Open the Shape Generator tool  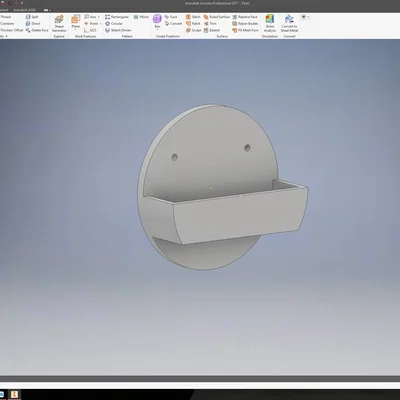coord(59,23)
